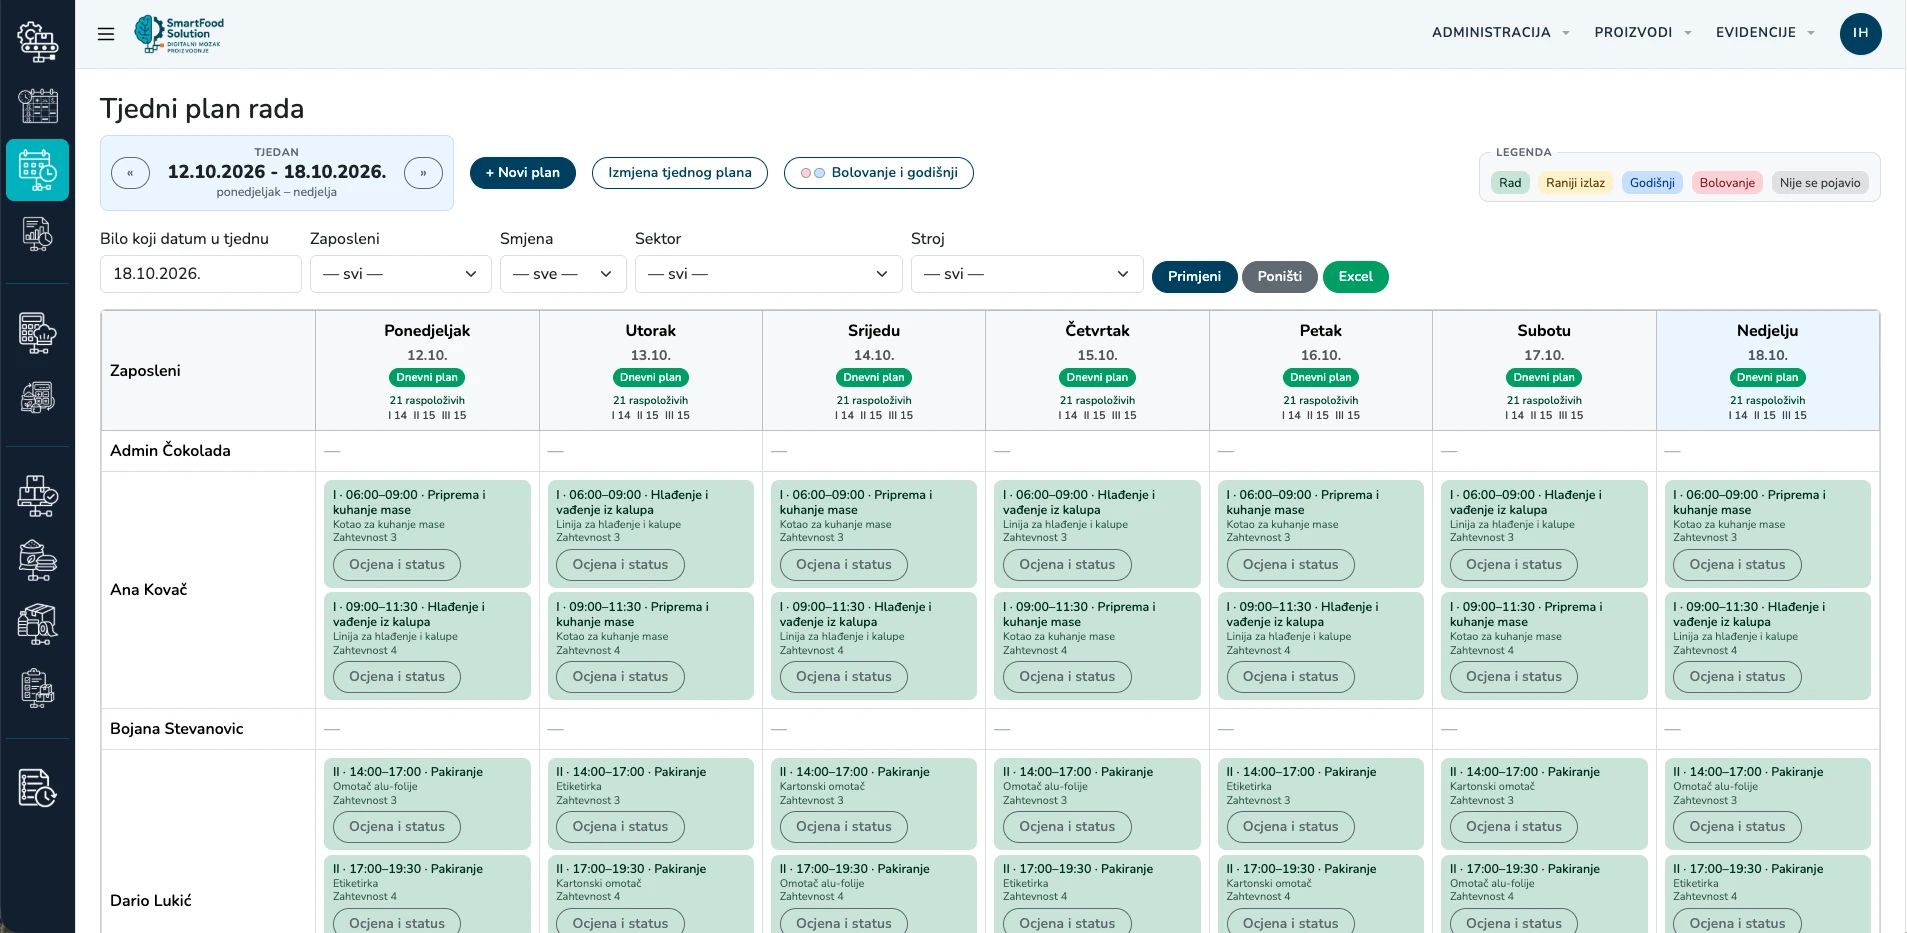This screenshot has height=933, width=1907.
Task: Go to previous week with left arrow
Action: pos(130,173)
